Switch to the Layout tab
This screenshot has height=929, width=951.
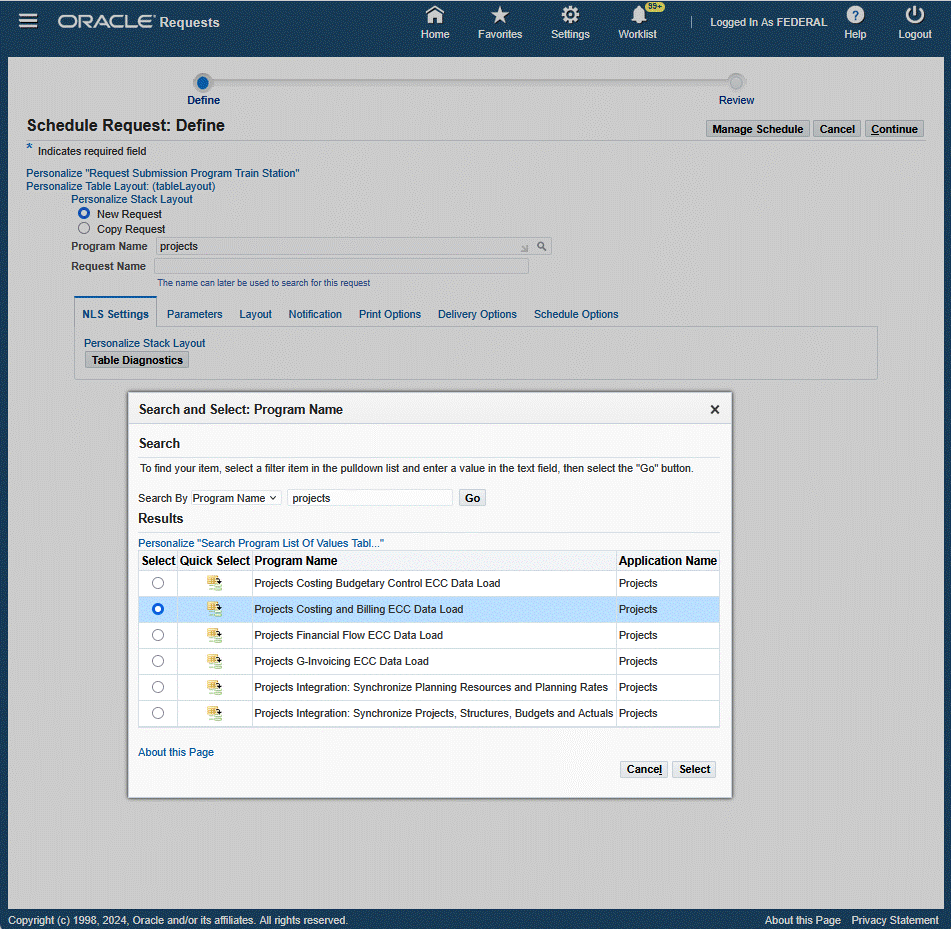click(x=255, y=314)
